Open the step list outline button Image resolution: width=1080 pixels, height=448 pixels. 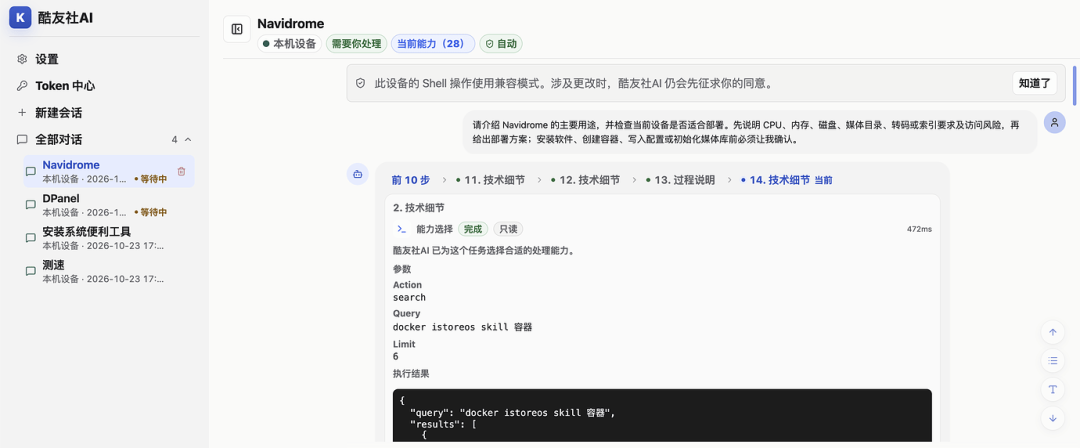coord(1052,360)
